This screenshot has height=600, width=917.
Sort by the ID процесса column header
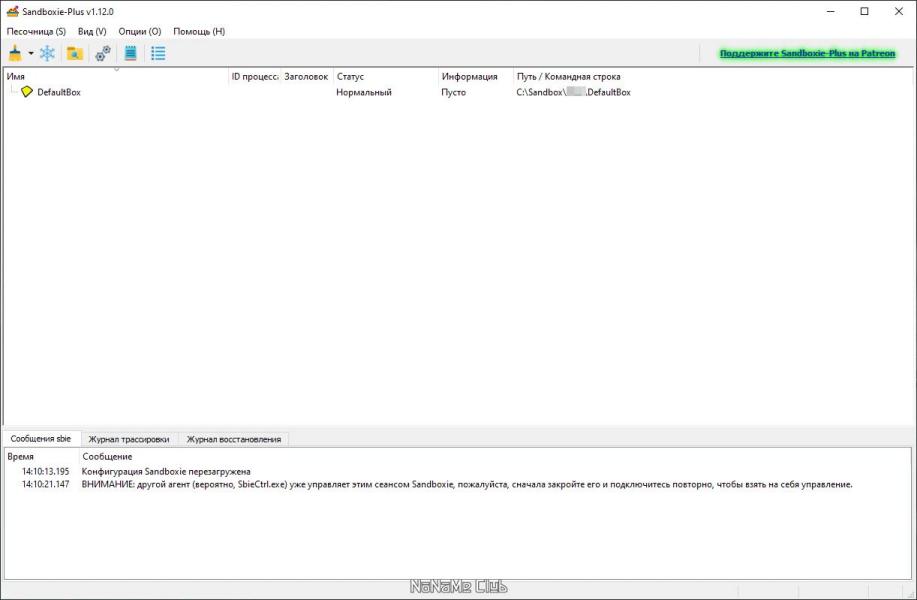pyautogui.click(x=254, y=77)
